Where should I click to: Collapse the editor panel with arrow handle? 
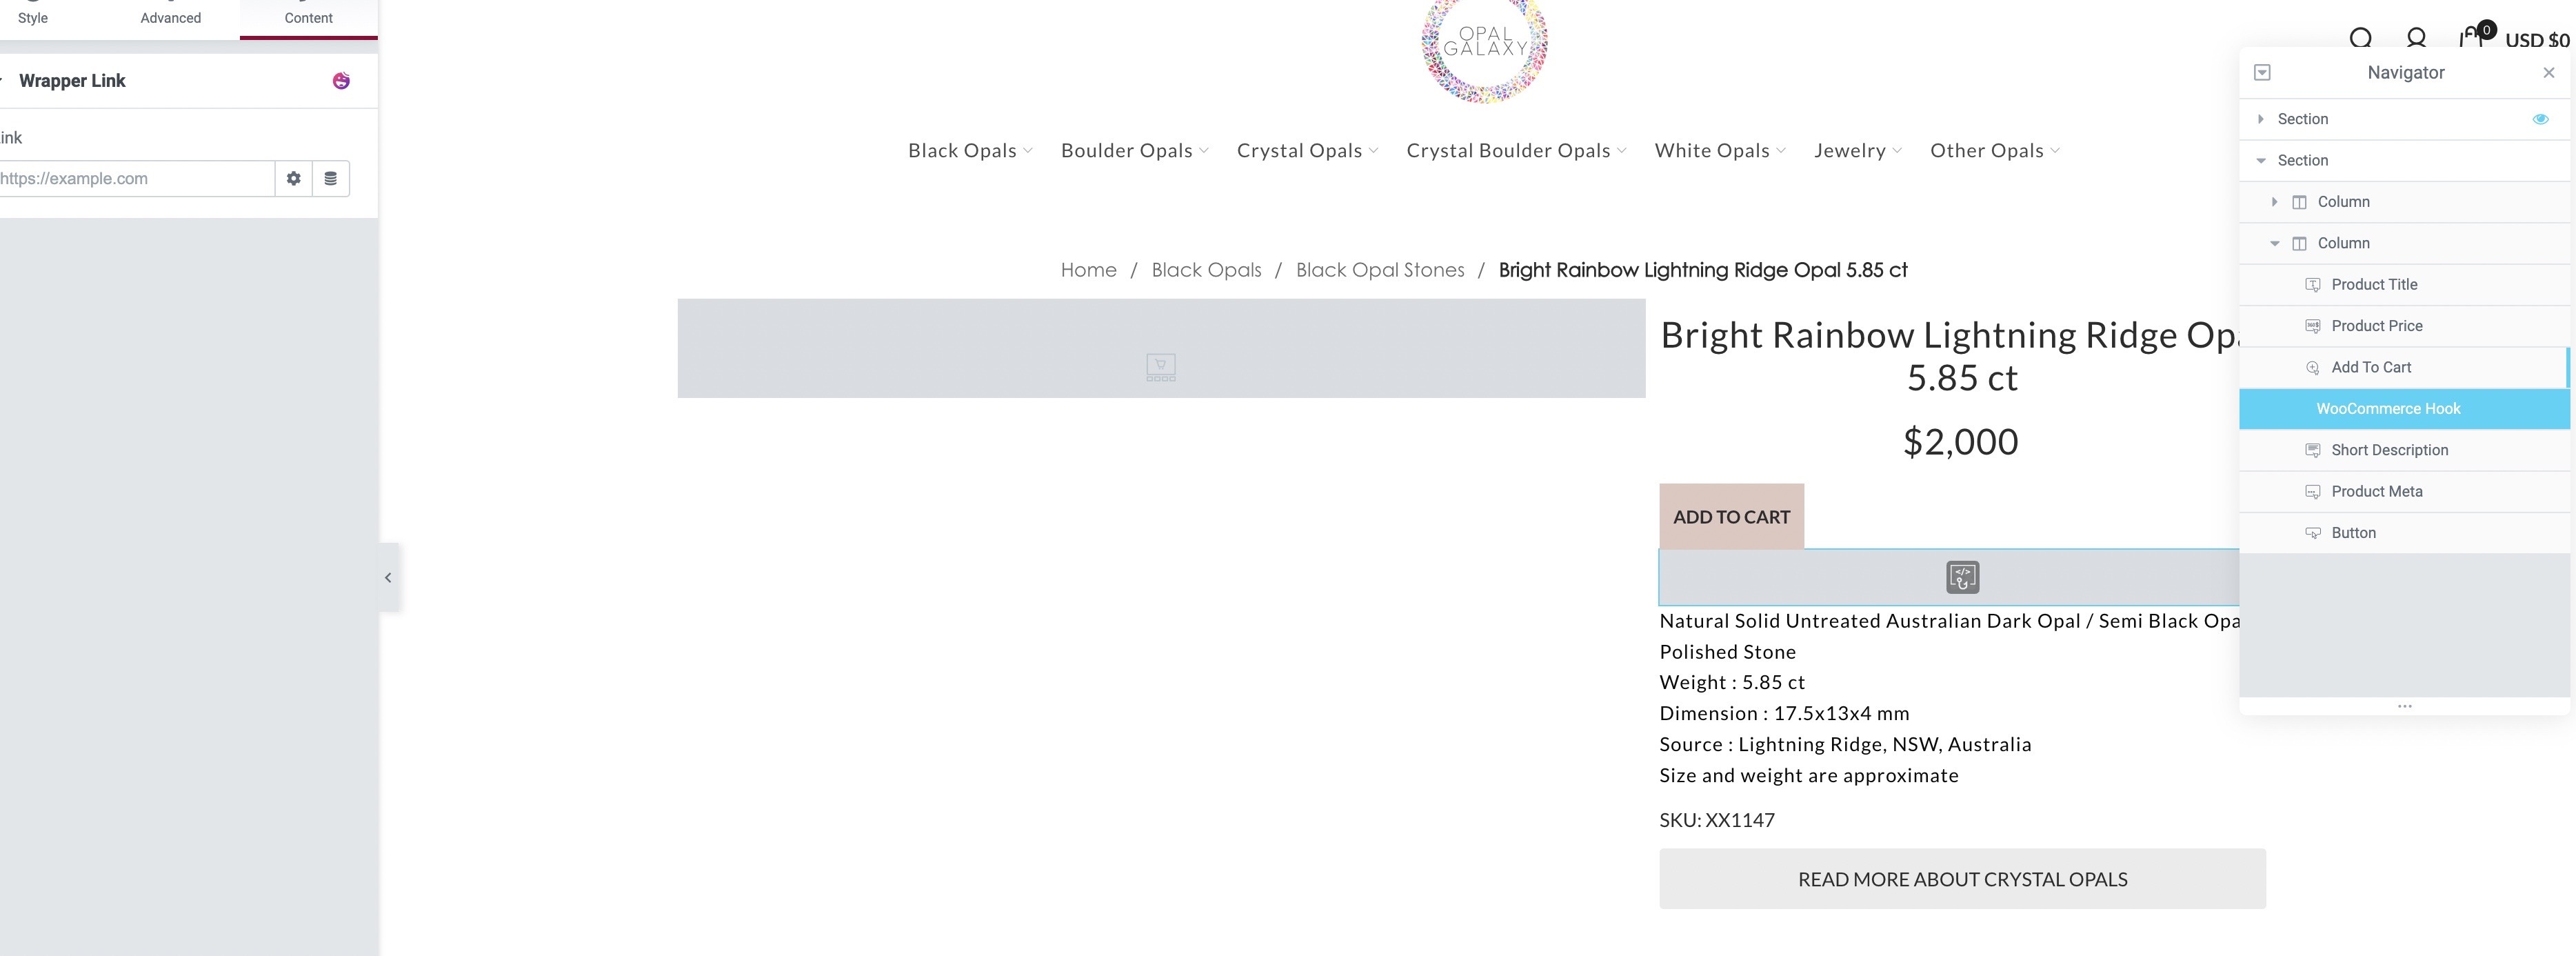point(388,577)
